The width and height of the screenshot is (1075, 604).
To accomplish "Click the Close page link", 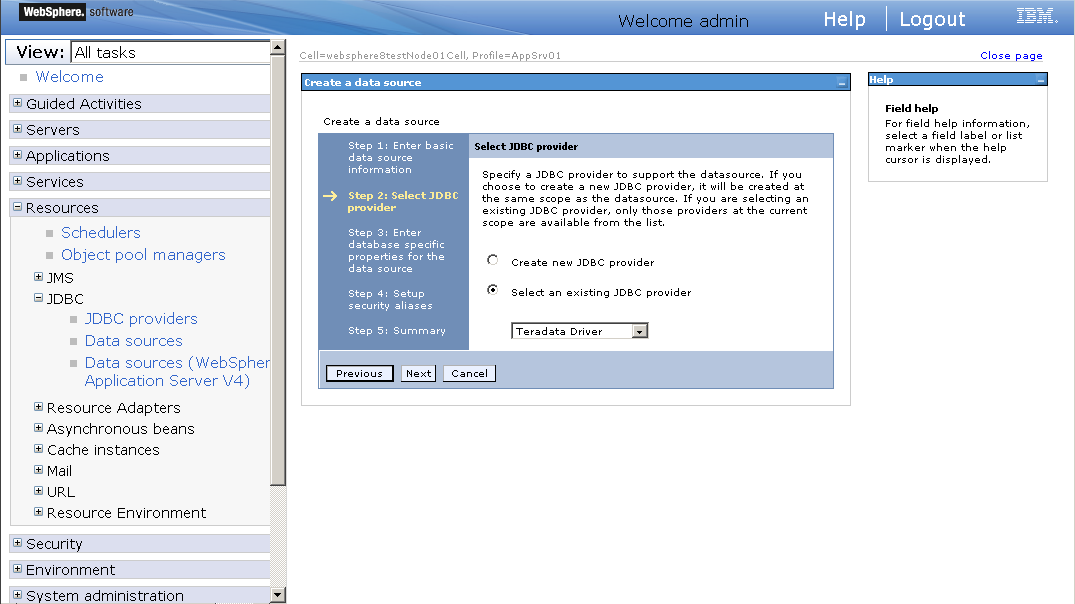I will pyautogui.click(x=1011, y=55).
